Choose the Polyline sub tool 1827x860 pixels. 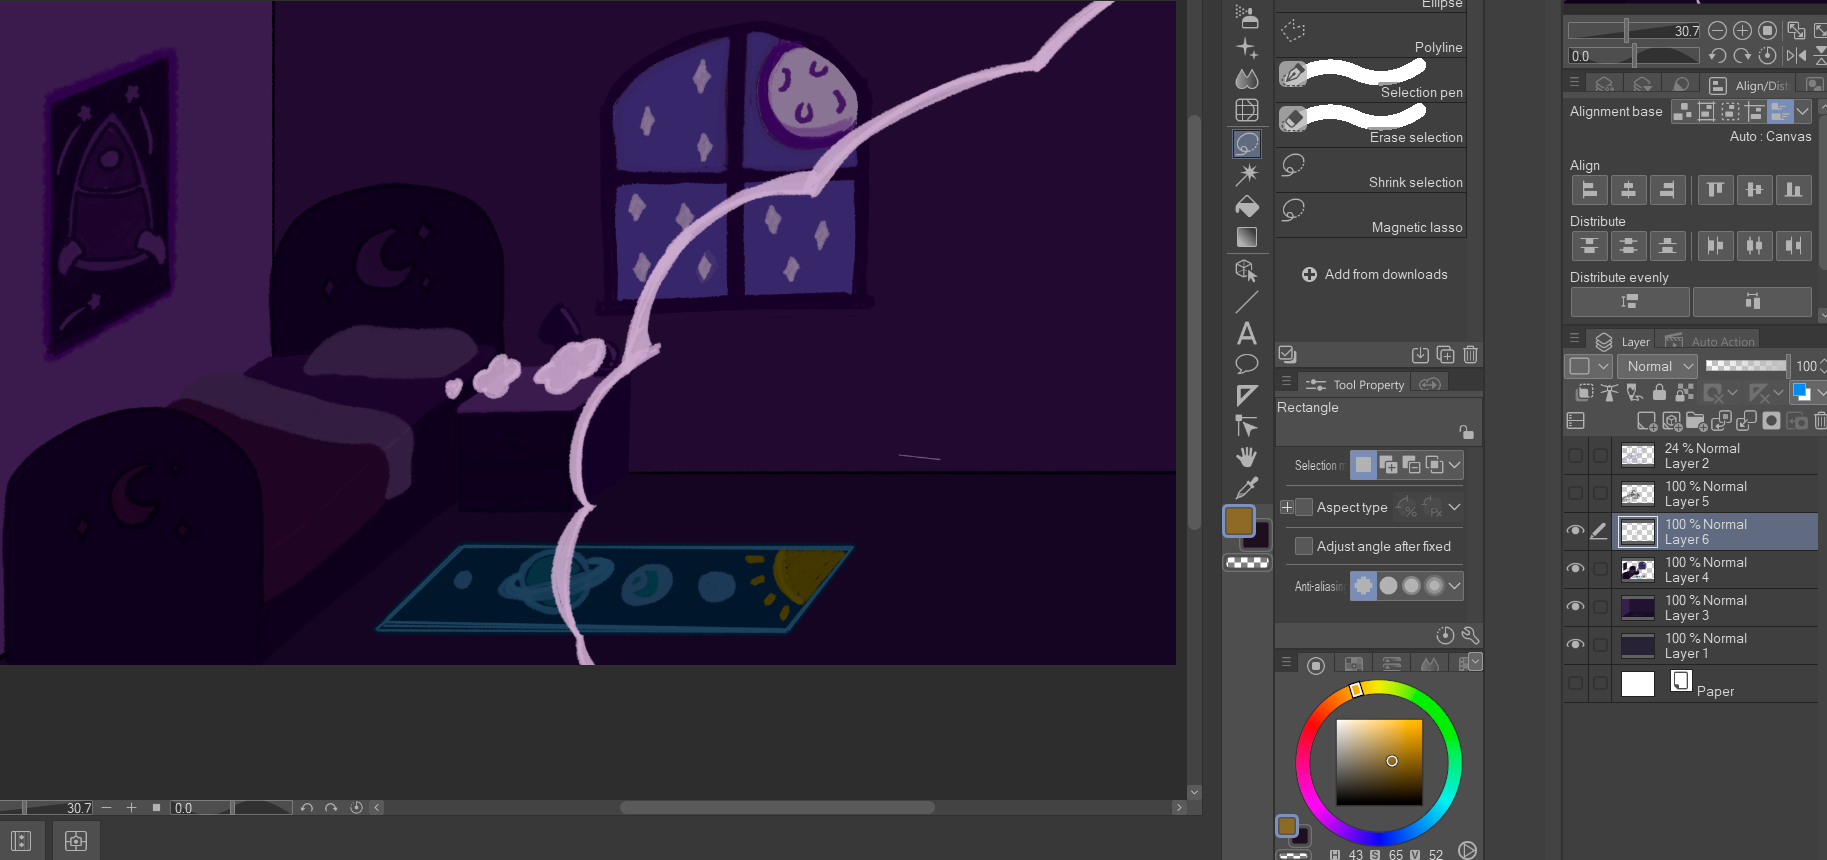[x=1372, y=35]
